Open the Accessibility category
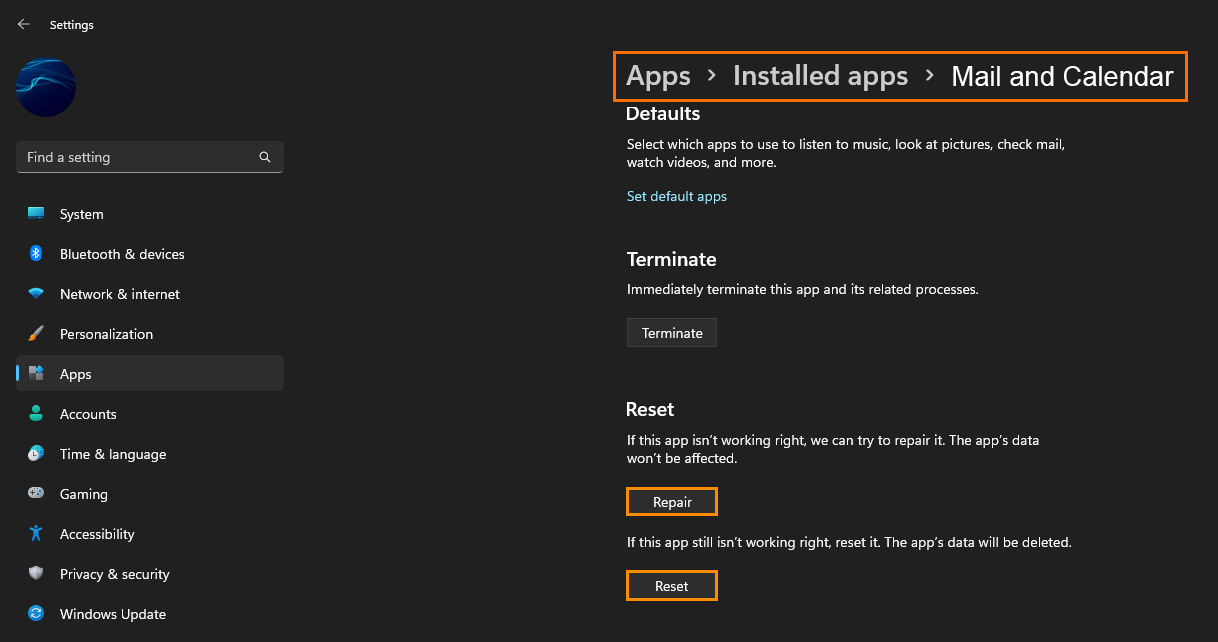The height and width of the screenshot is (642, 1218). (x=150, y=534)
